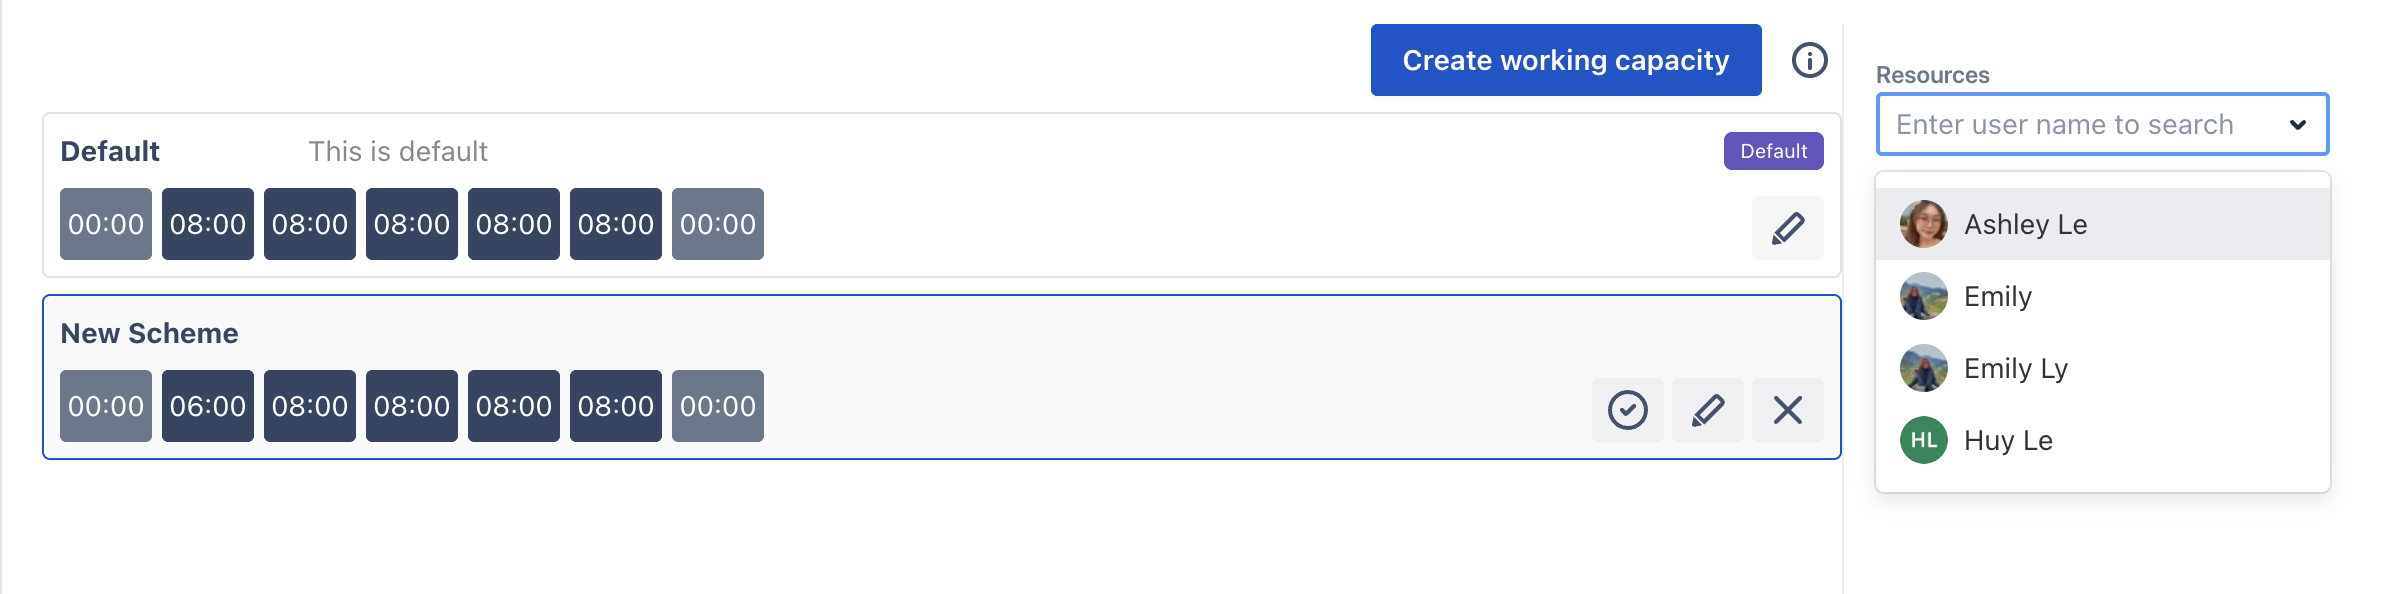2382x594 pixels.
Task: Select Huy Le from the user list
Action: [x=2007, y=440]
